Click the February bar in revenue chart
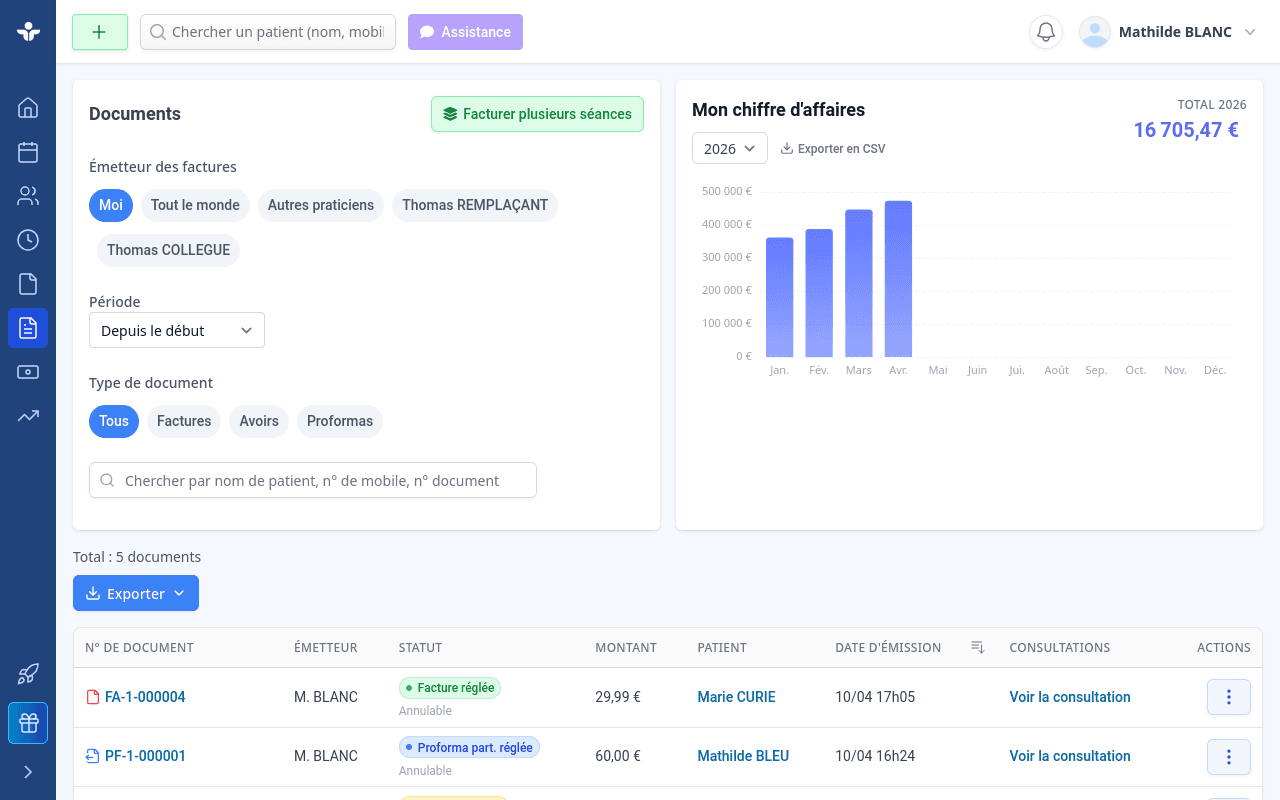Viewport: 1280px width, 800px height. pos(819,293)
